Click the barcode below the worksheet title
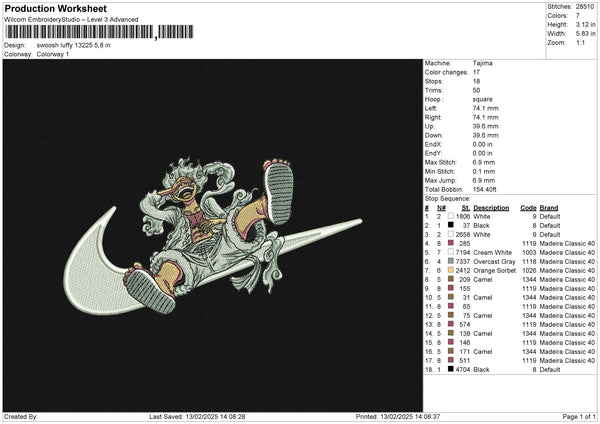The image size is (600, 424). pos(78,33)
